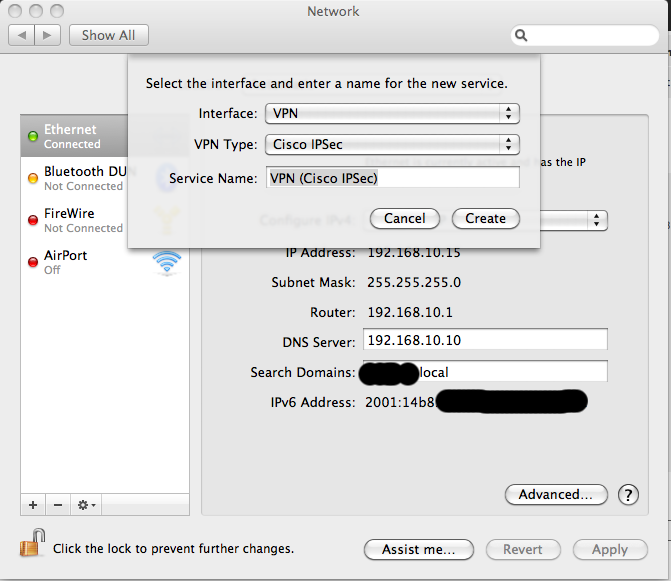Open the Configure IPv4 dropdown
Viewport: 671px width, 581px height.
tap(573, 220)
